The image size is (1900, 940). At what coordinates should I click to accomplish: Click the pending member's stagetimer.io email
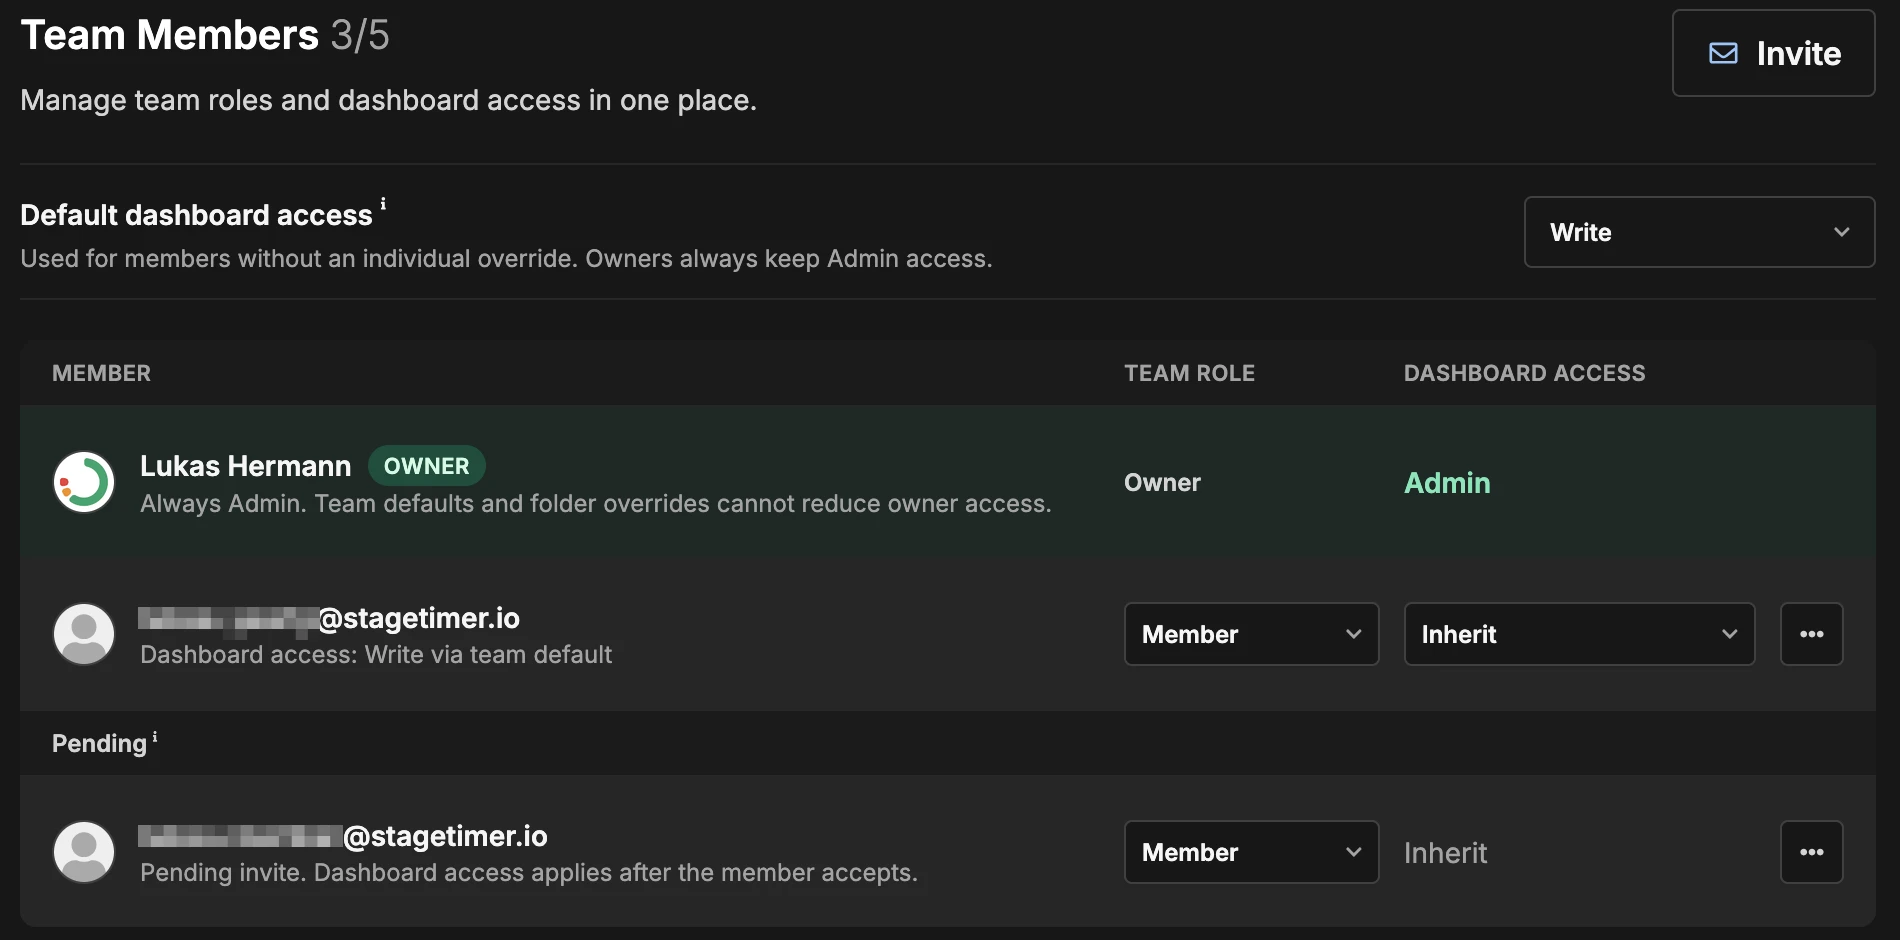click(x=343, y=836)
